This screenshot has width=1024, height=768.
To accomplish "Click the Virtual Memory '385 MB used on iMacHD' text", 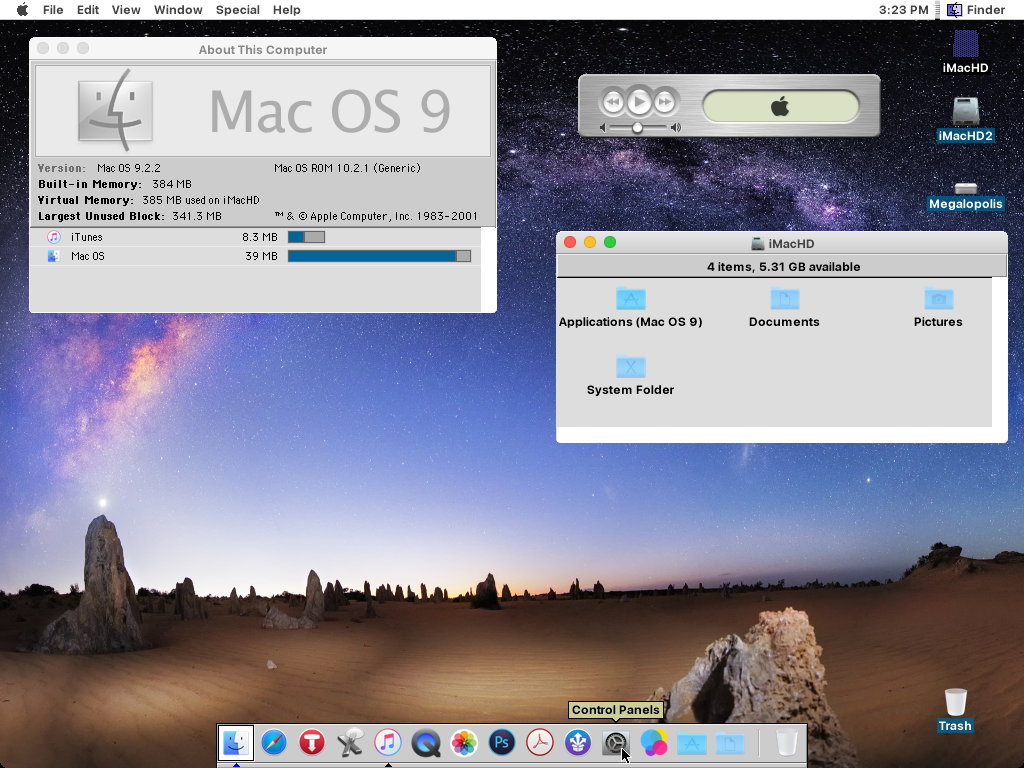I will 200,200.
